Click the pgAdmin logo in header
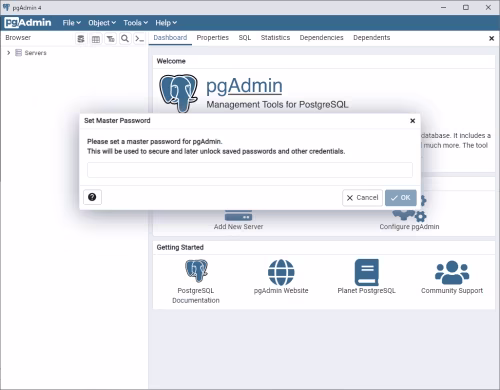This screenshot has width=500, height=390. pyautogui.click(x=28, y=23)
